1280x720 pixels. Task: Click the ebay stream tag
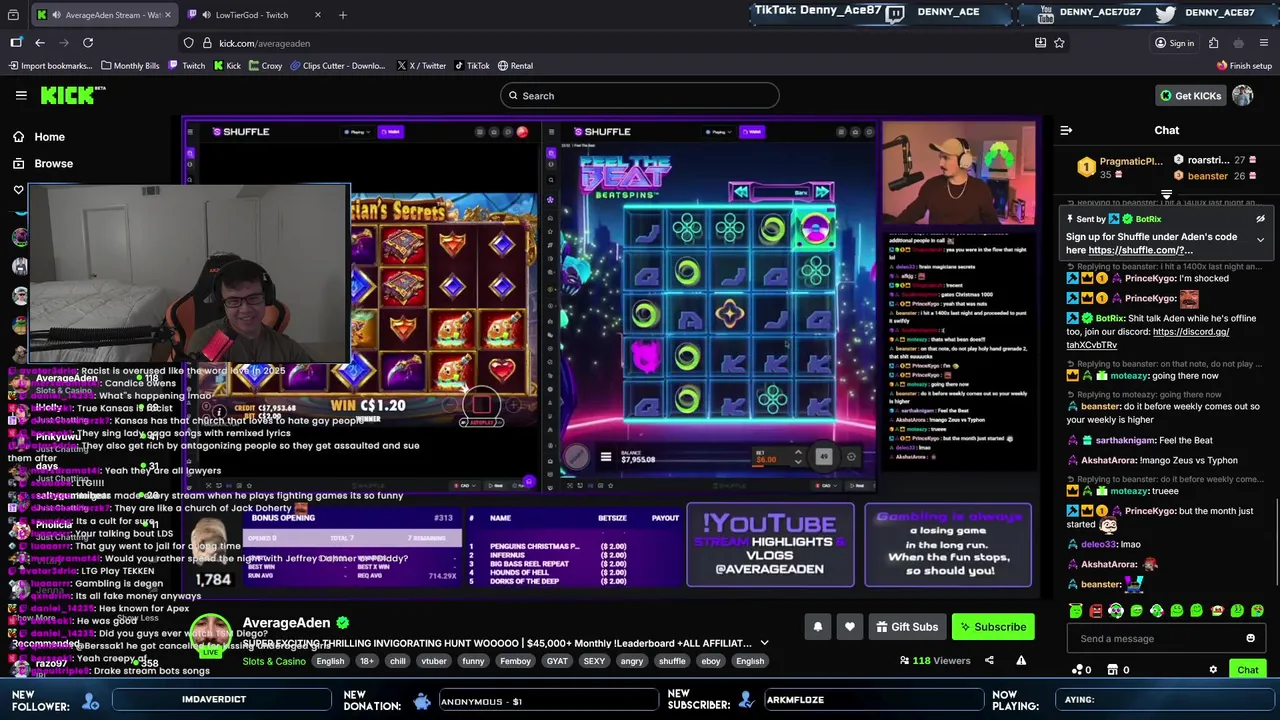tap(711, 661)
